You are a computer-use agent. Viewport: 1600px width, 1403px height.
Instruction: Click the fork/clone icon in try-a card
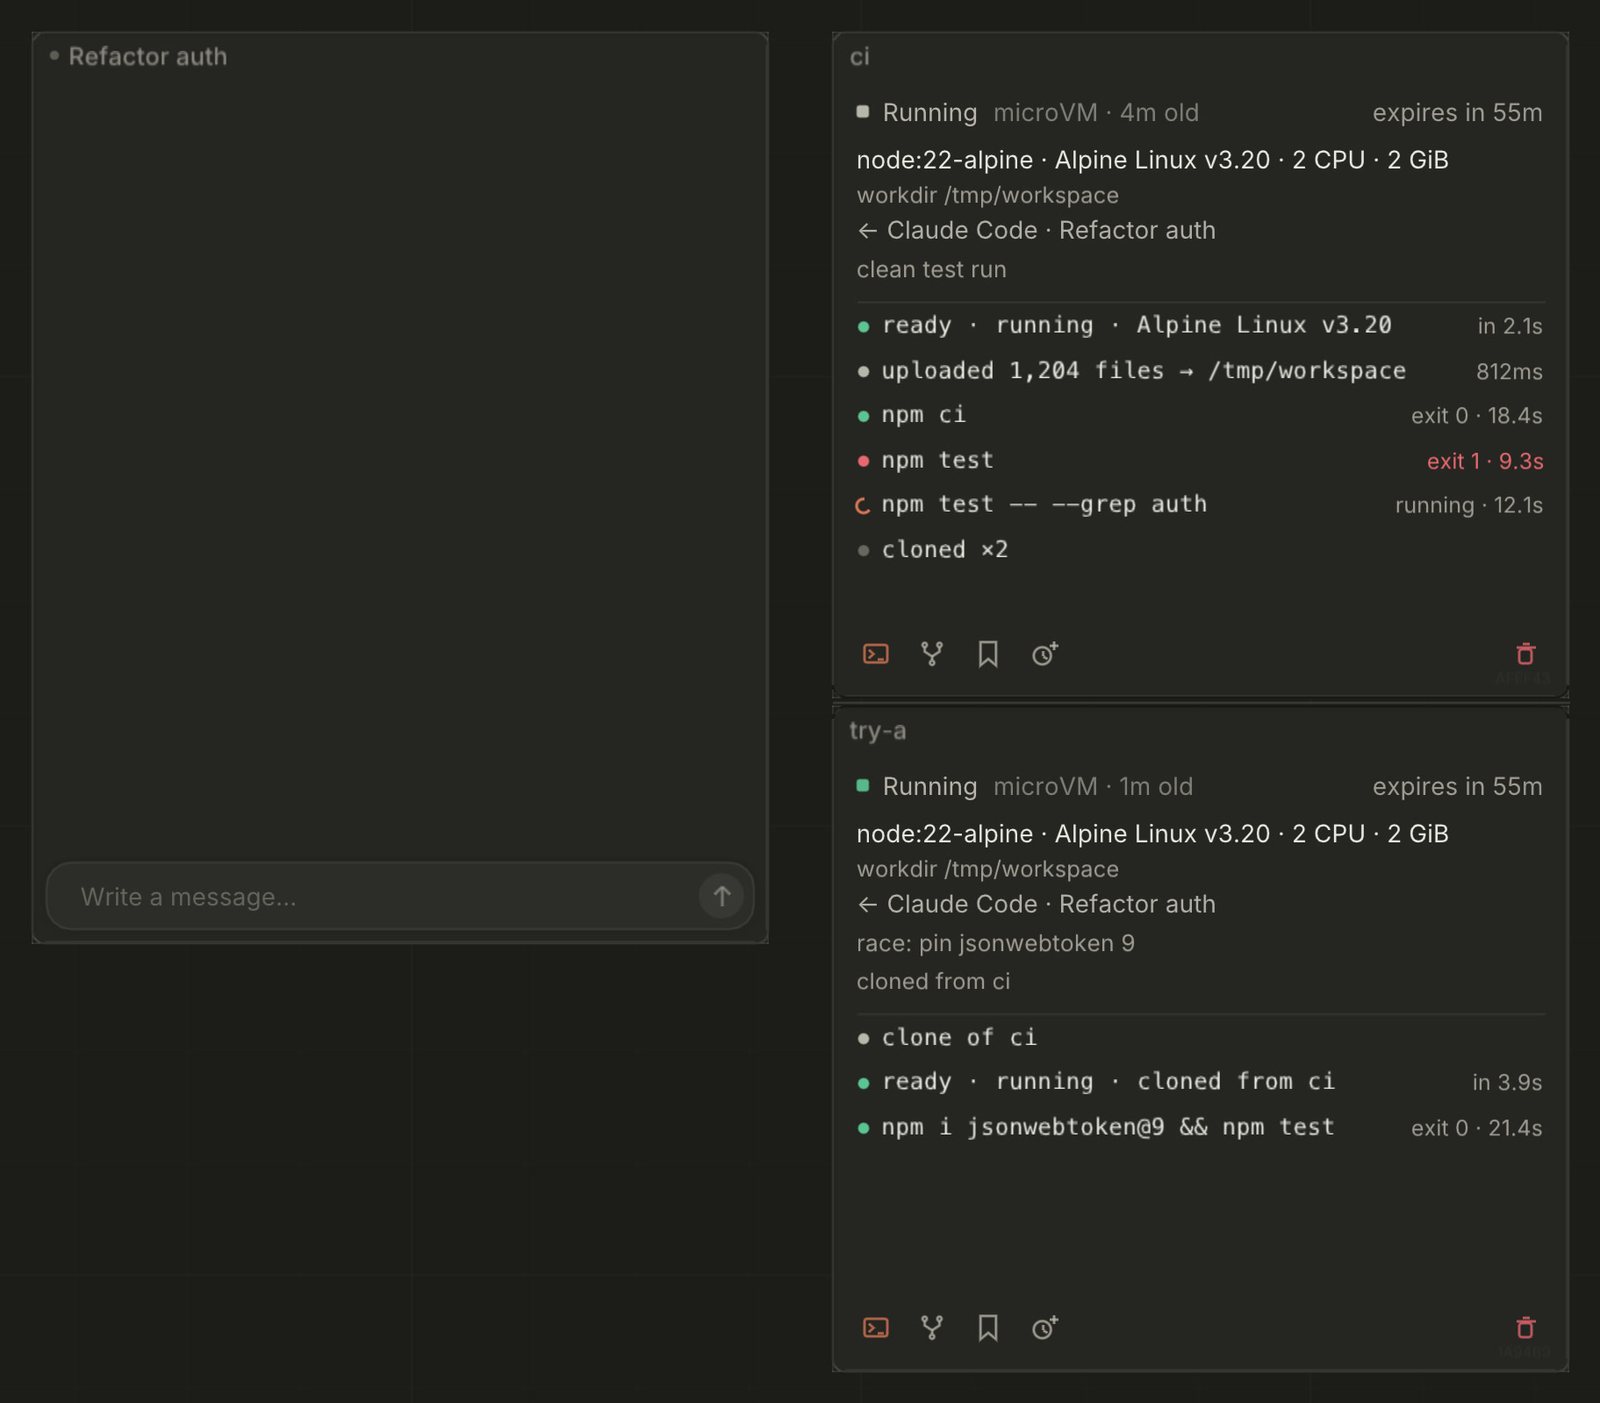pos(931,1328)
